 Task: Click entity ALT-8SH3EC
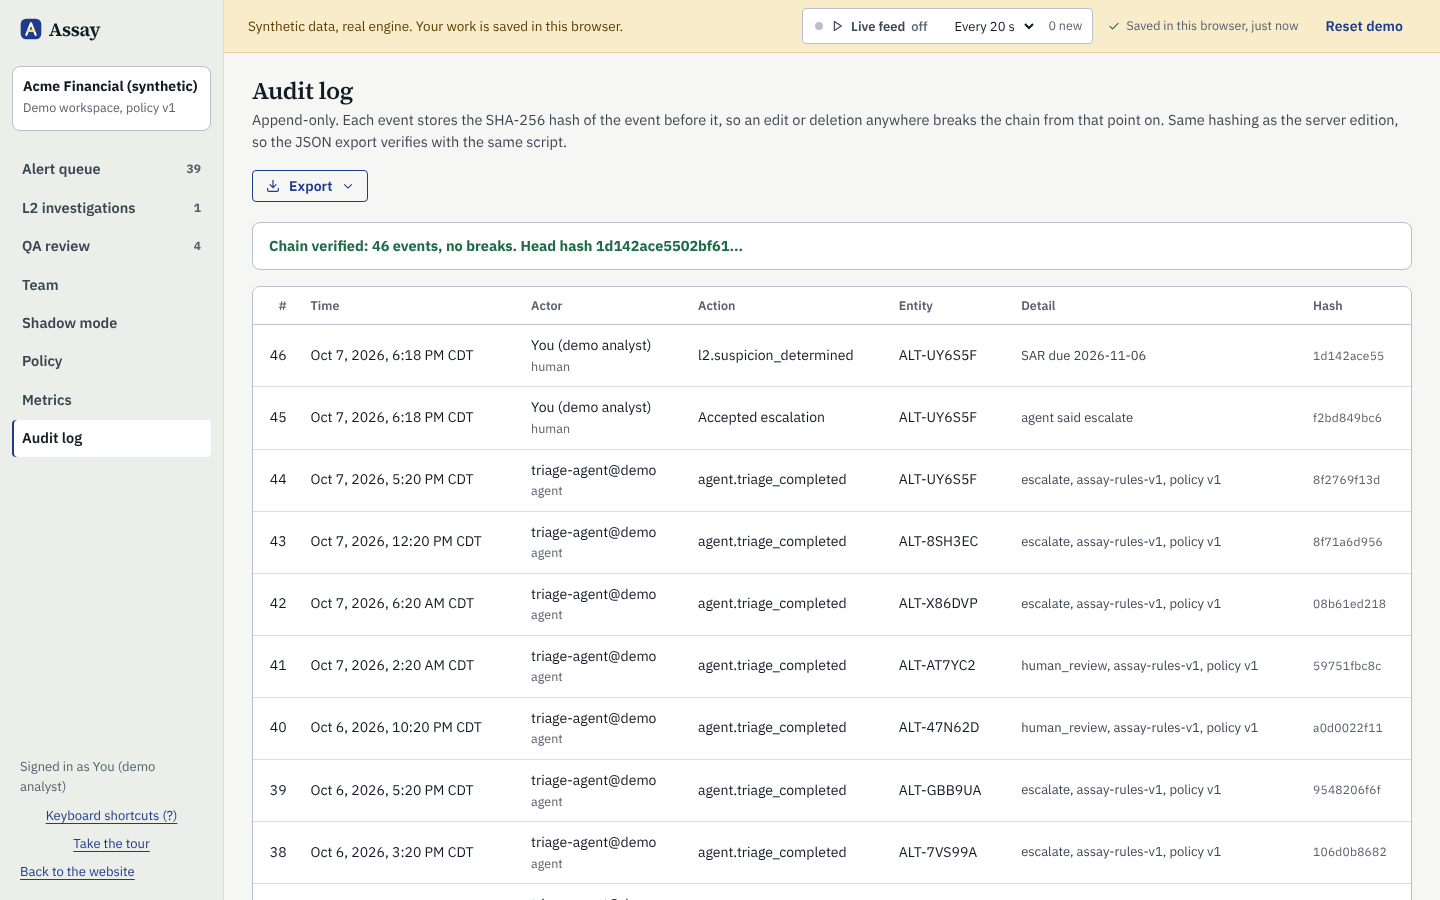click(x=938, y=541)
